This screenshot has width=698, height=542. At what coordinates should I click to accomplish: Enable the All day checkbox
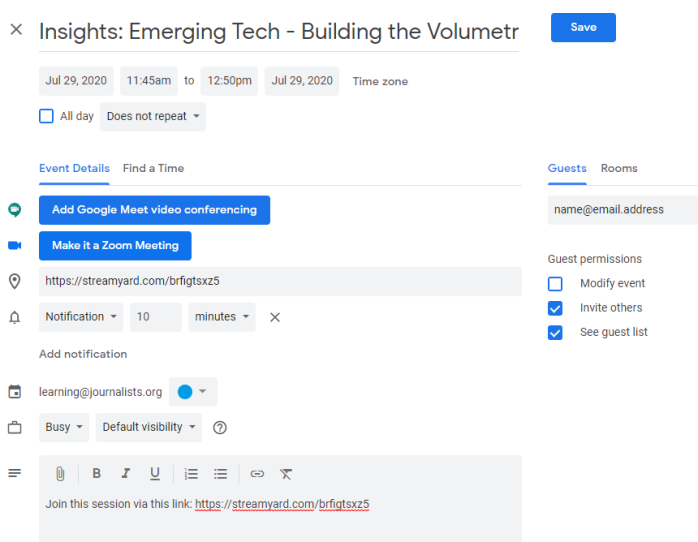pos(46,116)
